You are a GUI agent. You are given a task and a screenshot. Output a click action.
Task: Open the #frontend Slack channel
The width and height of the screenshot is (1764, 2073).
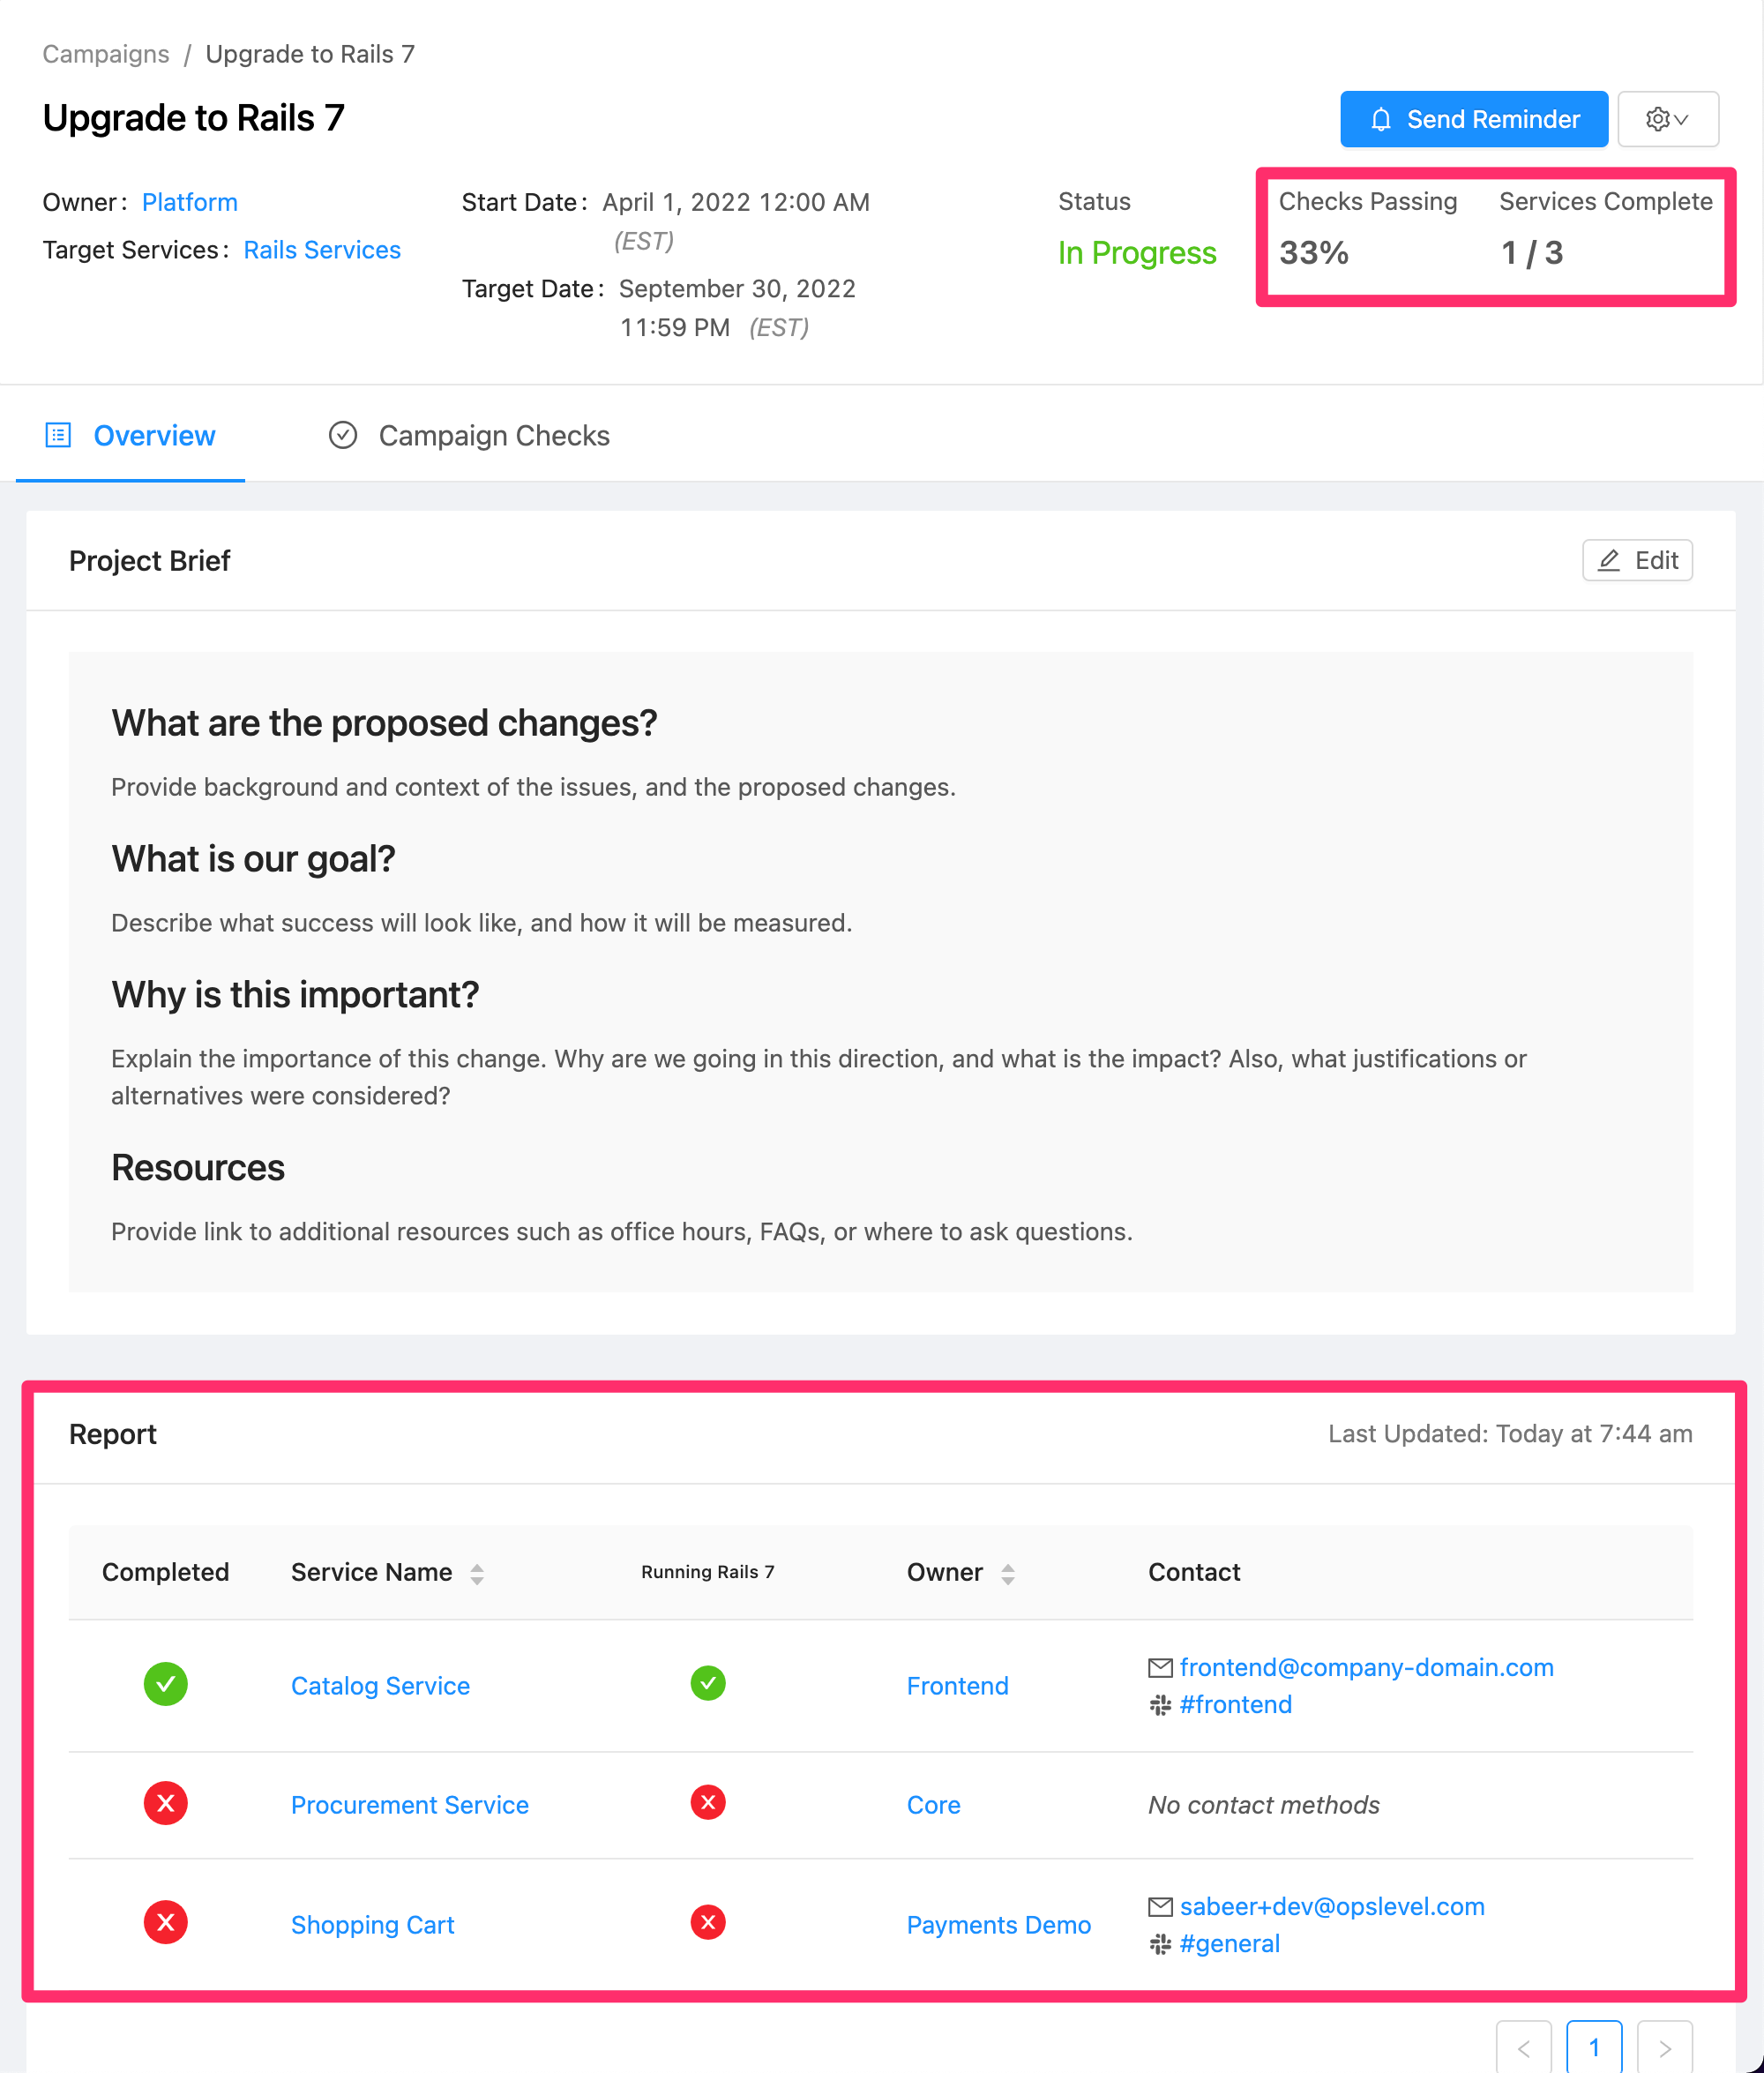coord(1235,1704)
